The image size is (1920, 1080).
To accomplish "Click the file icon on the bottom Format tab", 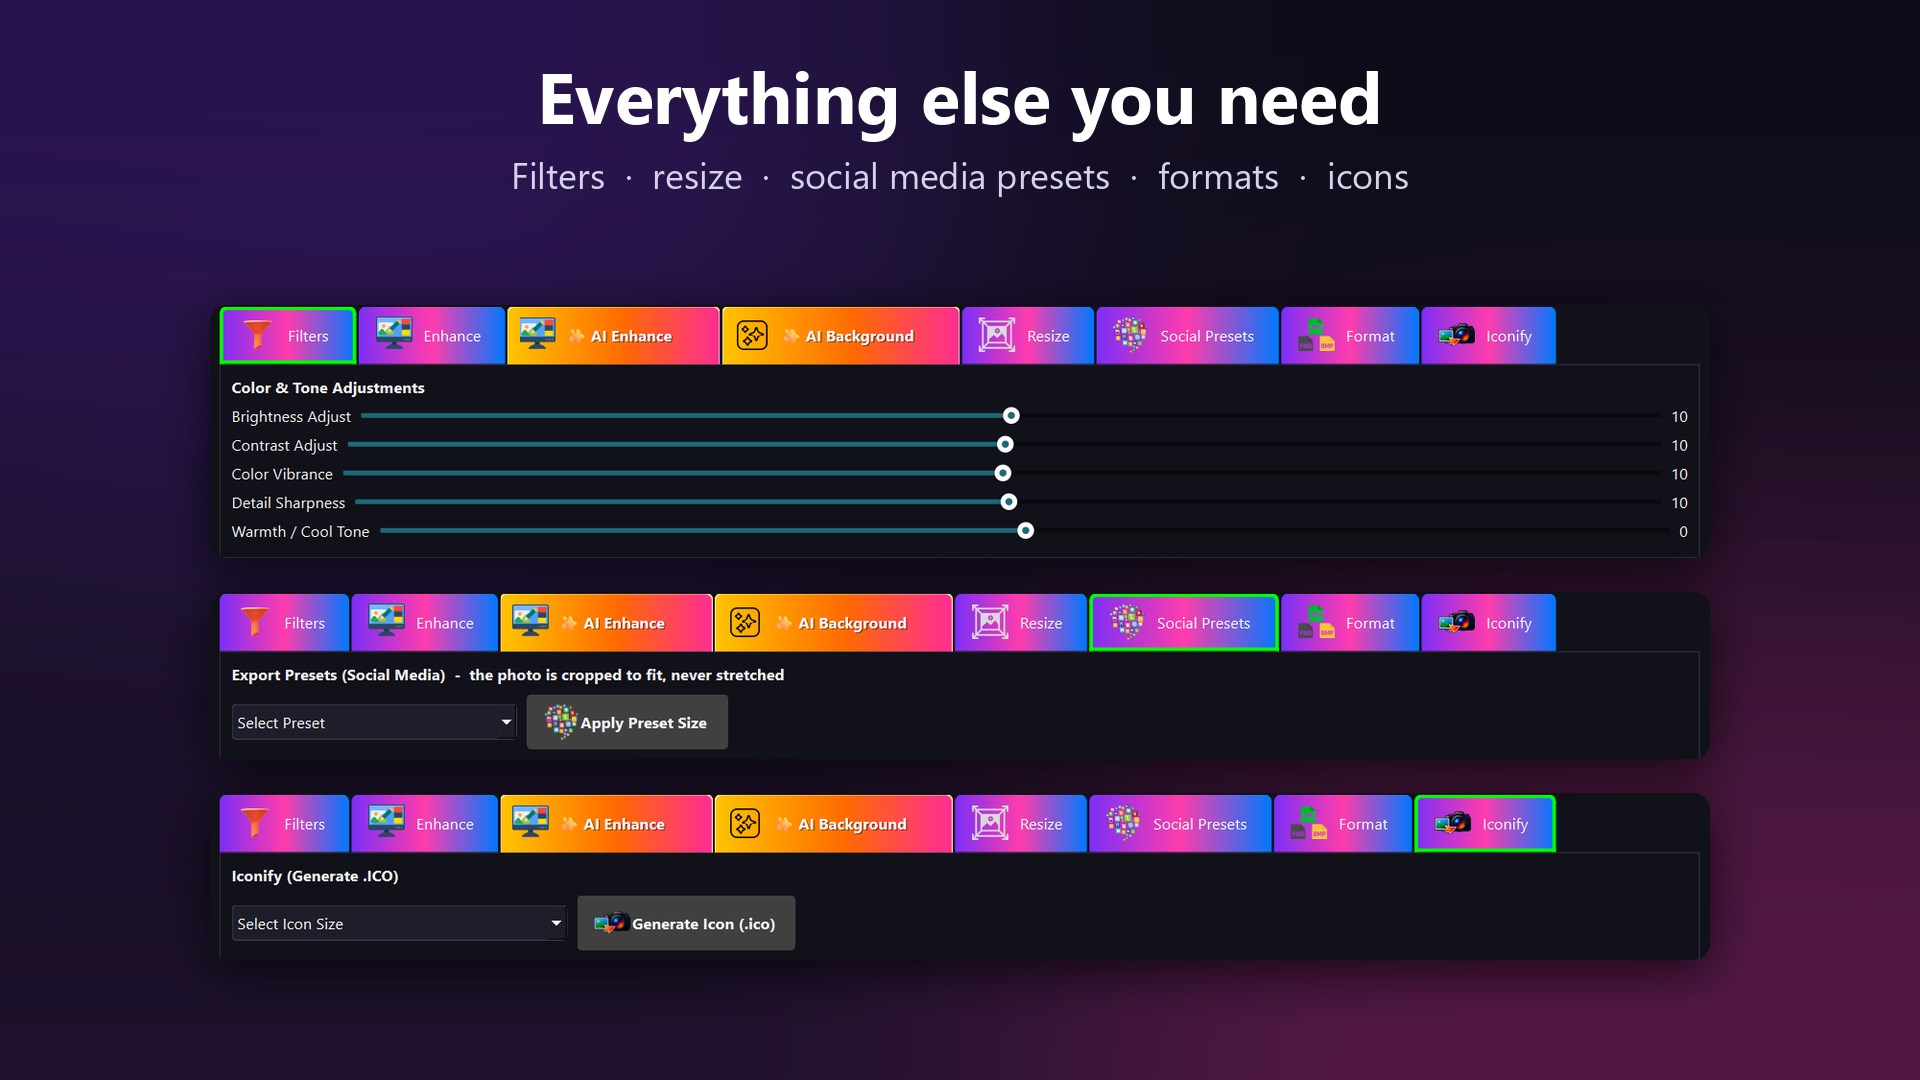I will pyautogui.click(x=1308, y=823).
